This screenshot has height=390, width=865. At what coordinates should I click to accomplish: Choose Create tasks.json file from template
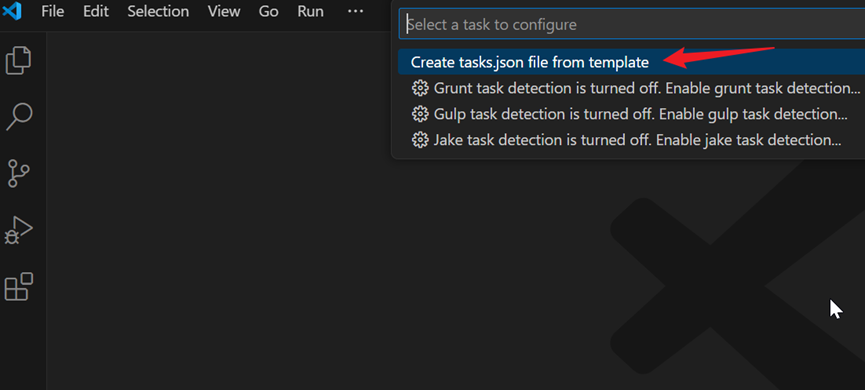coord(631,62)
